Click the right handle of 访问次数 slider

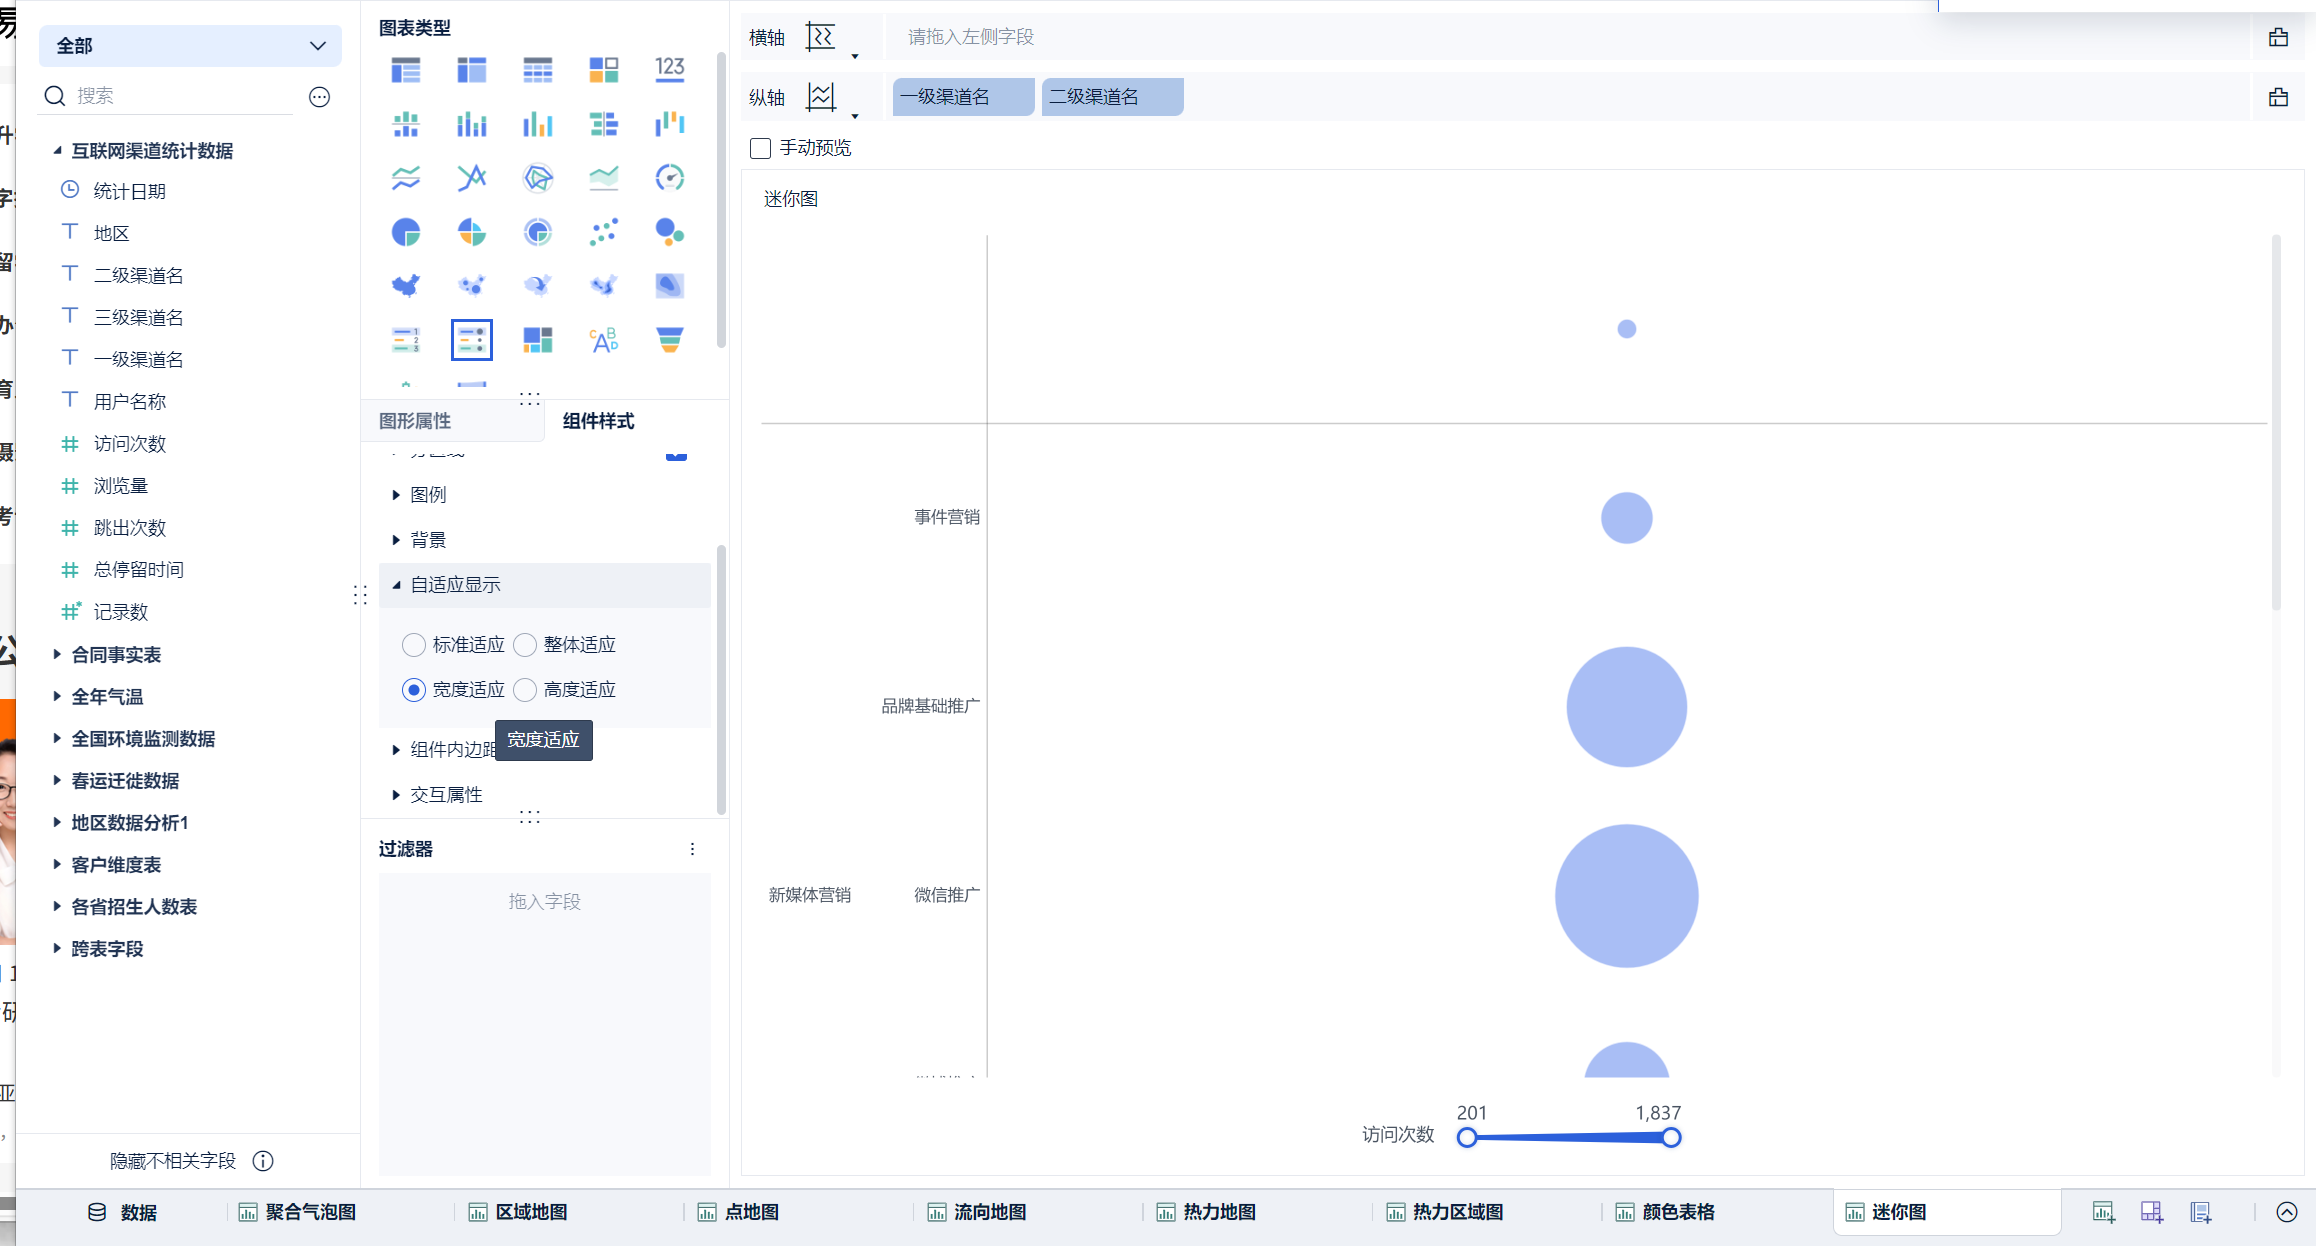pyautogui.click(x=1671, y=1137)
